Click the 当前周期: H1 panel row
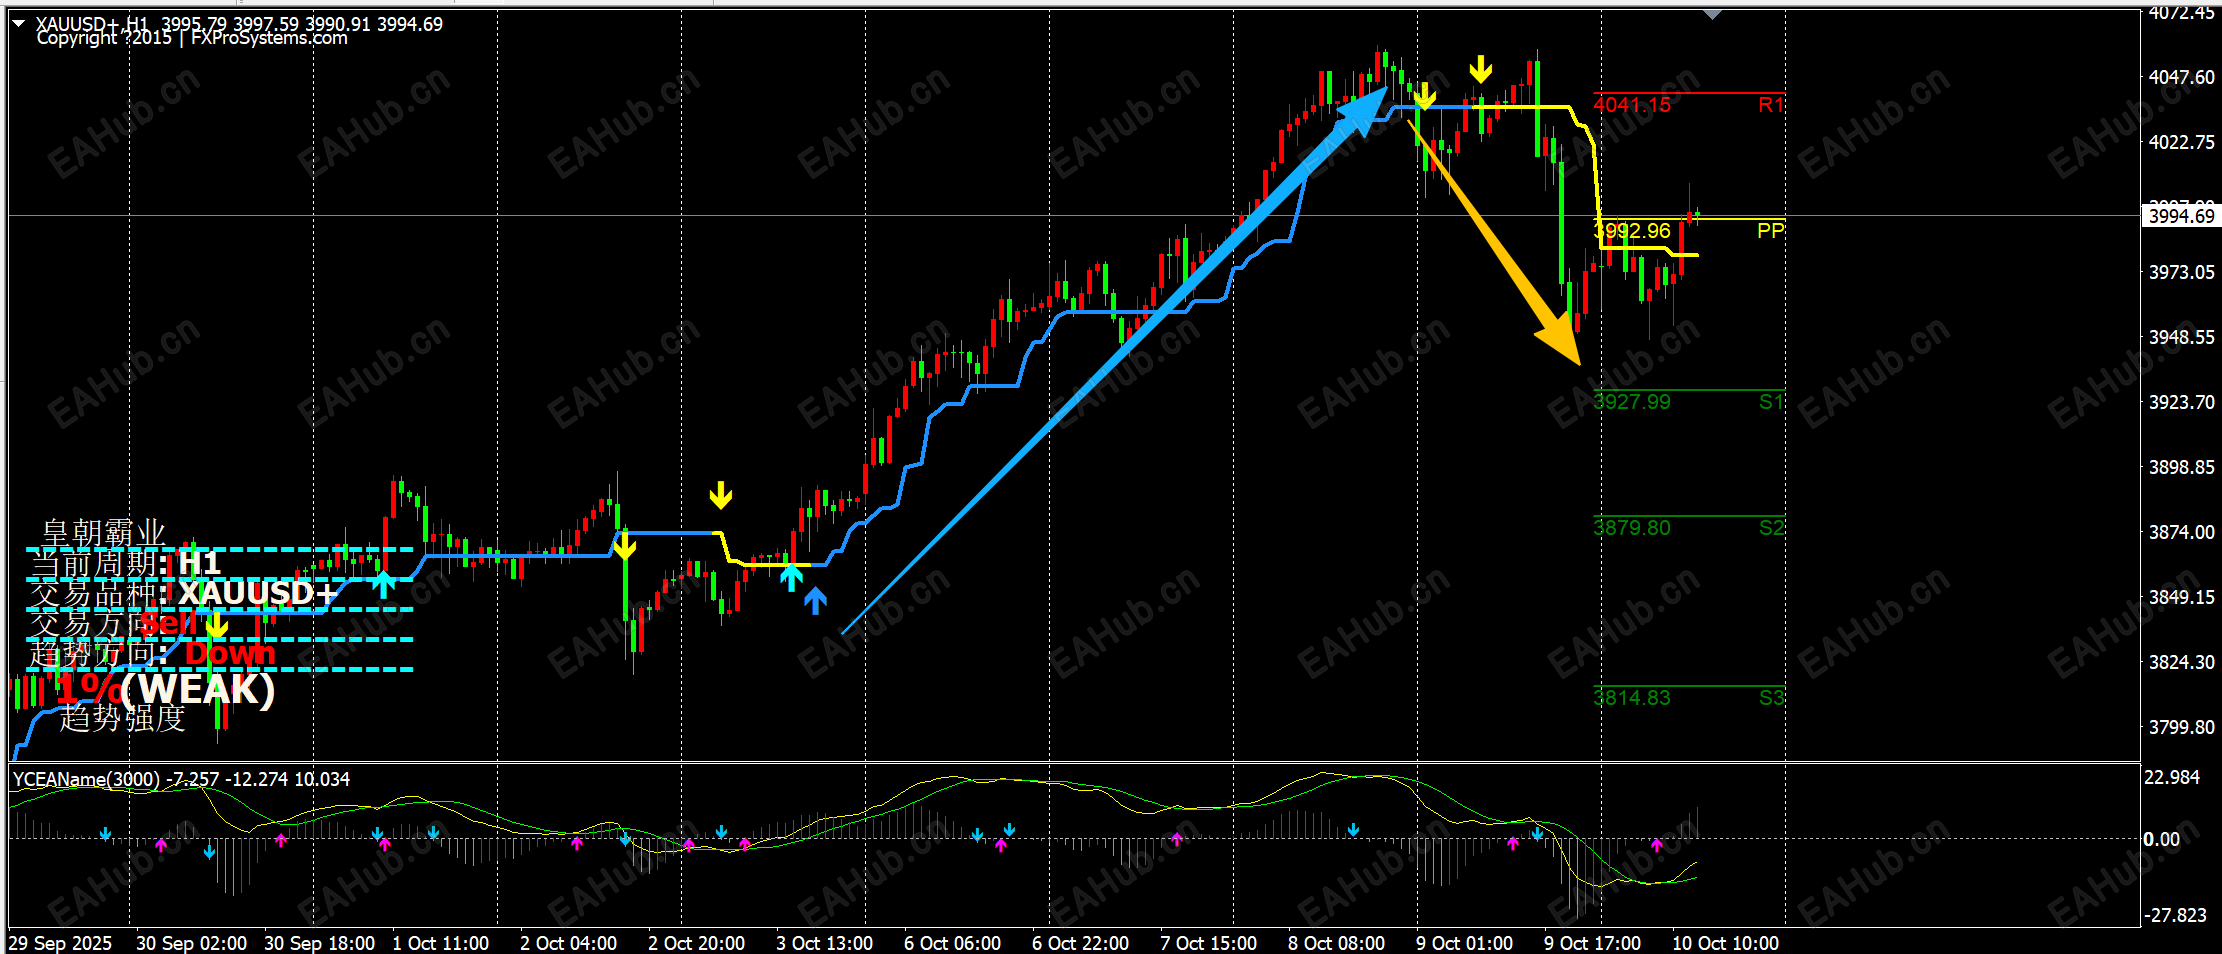This screenshot has height=954, width=2222. pyautogui.click(x=125, y=564)
